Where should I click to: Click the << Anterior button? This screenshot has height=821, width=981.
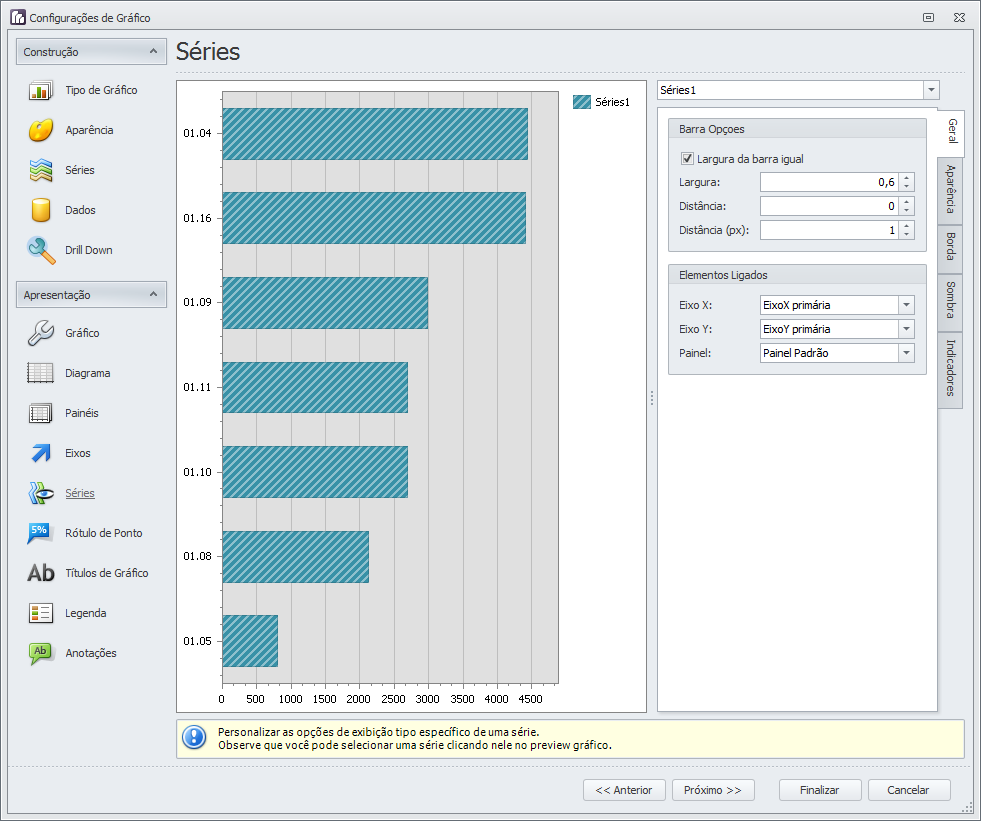coord(624,790)
